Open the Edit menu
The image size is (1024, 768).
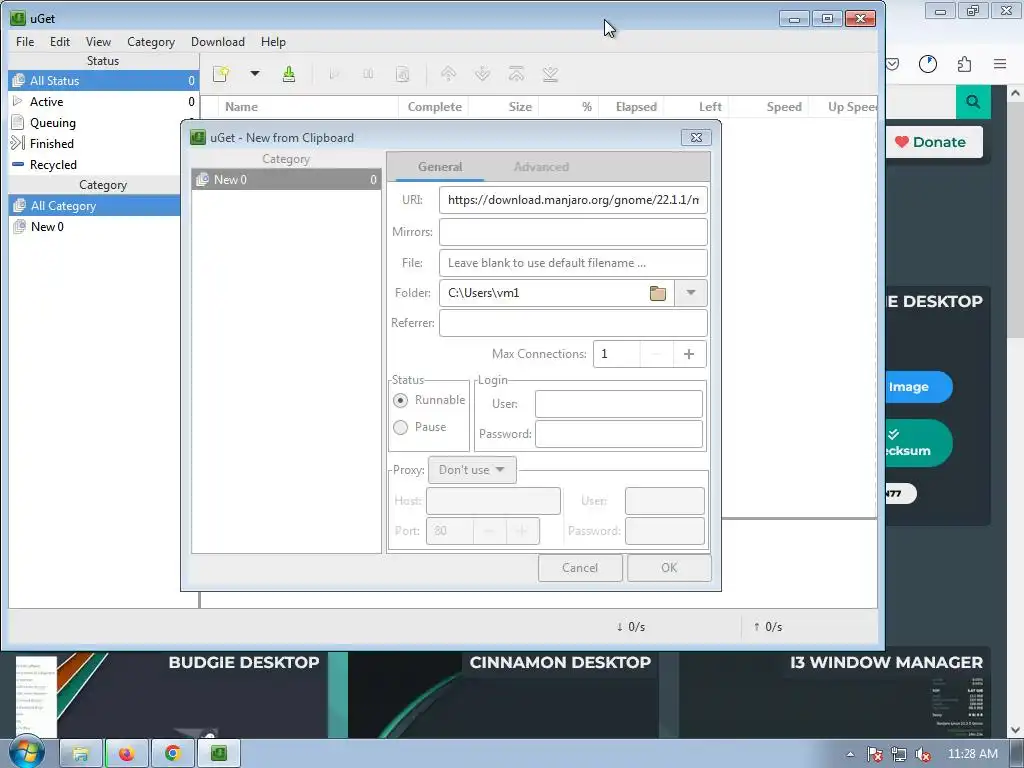tap(59, 42)
